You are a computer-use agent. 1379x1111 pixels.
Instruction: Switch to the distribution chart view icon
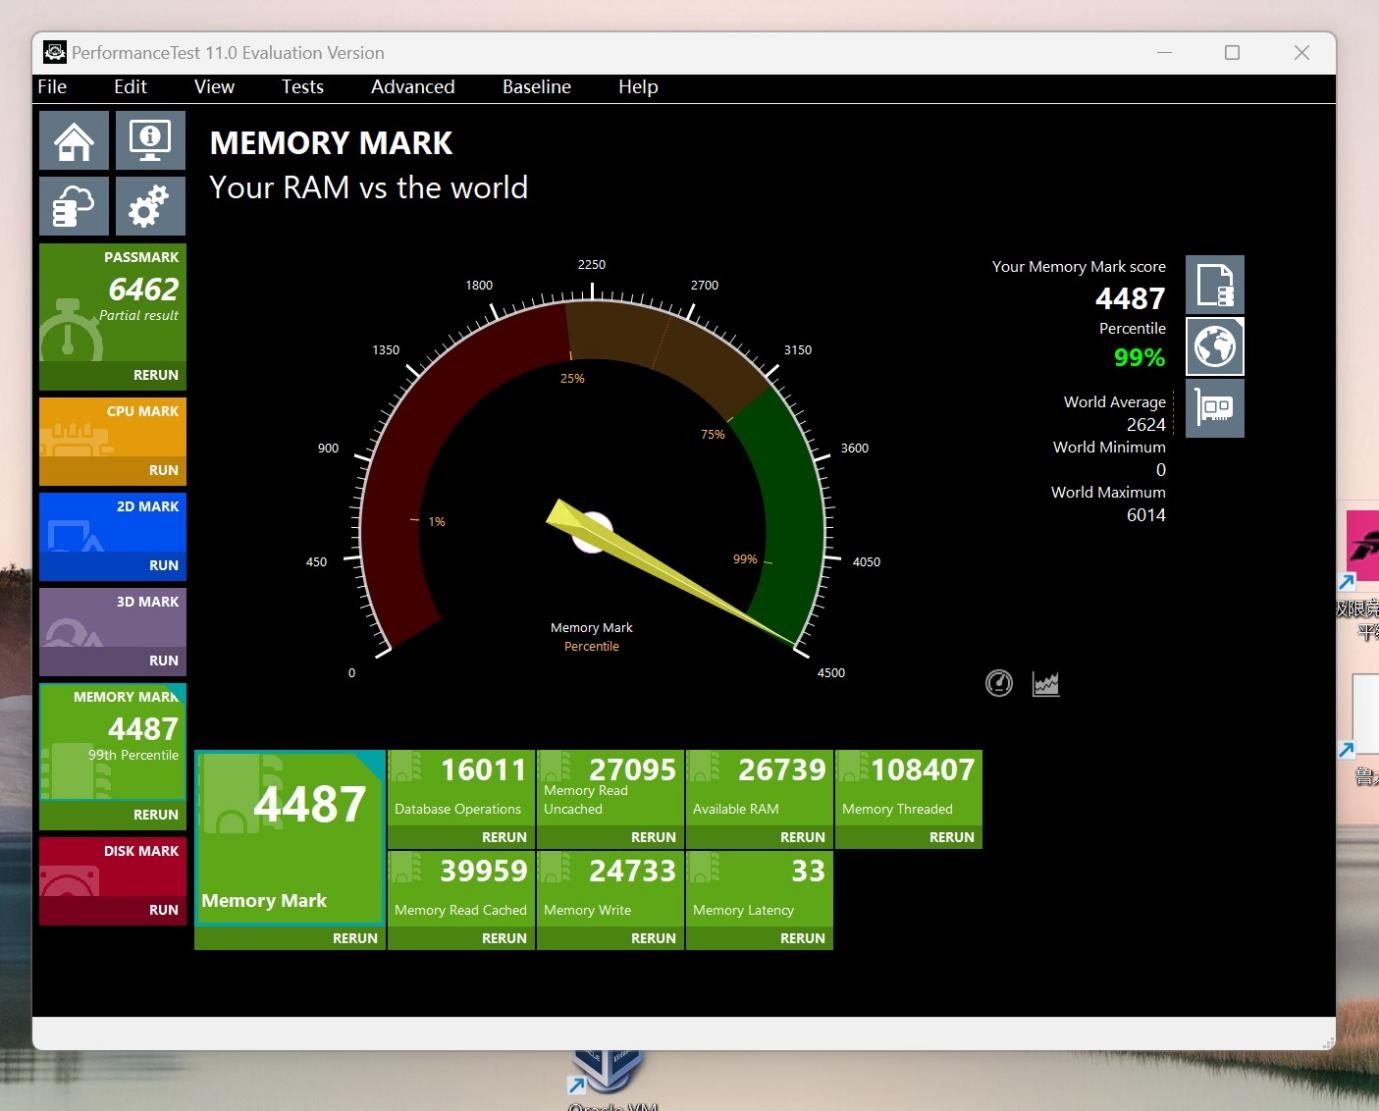[x=1045, y=683]
